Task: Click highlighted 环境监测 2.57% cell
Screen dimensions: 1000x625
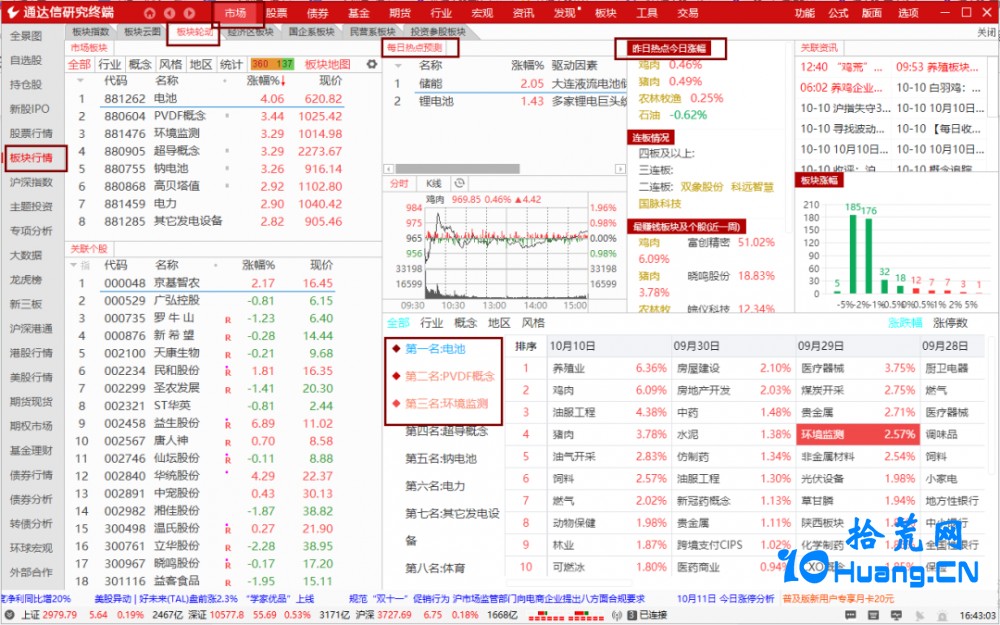Action: point(858,434)
